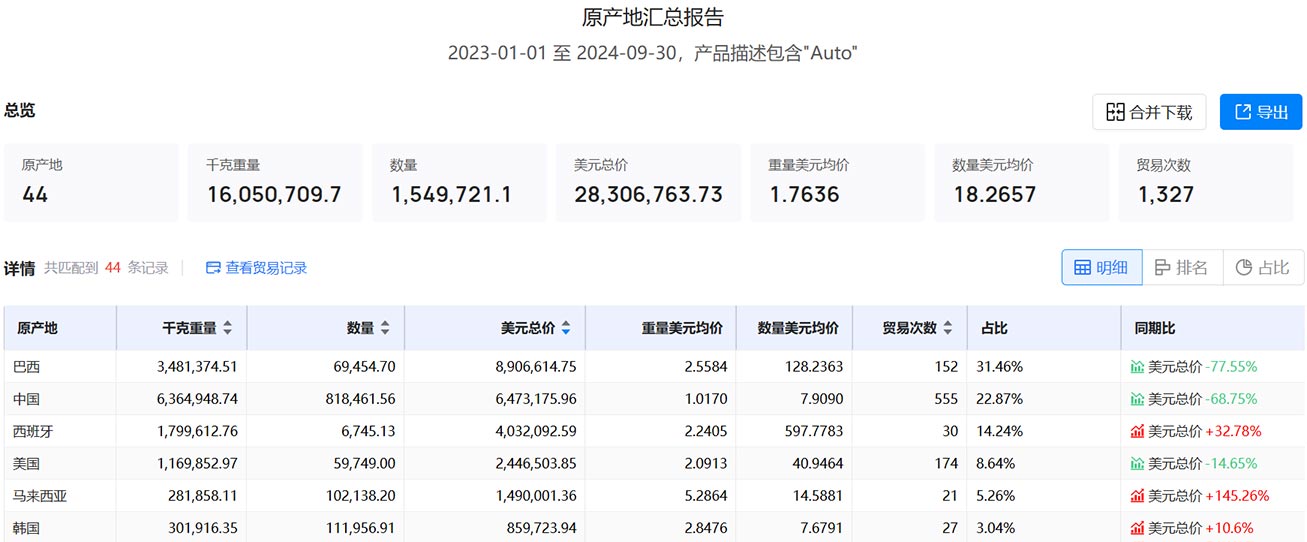Click the 明细 table grid icon

1082,268
